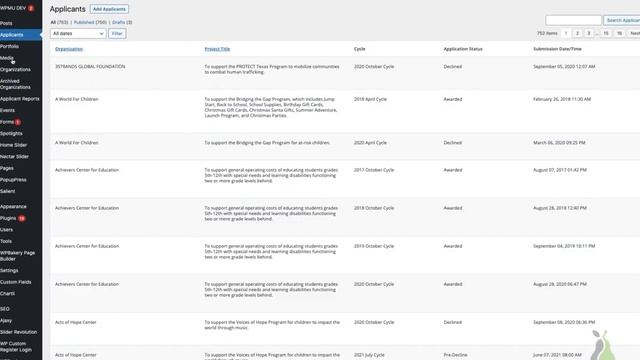The height and width of the screenshot is (360, 640).
Task: Click Acts of Hope Center 2020 October row
Action: (345, 329)
